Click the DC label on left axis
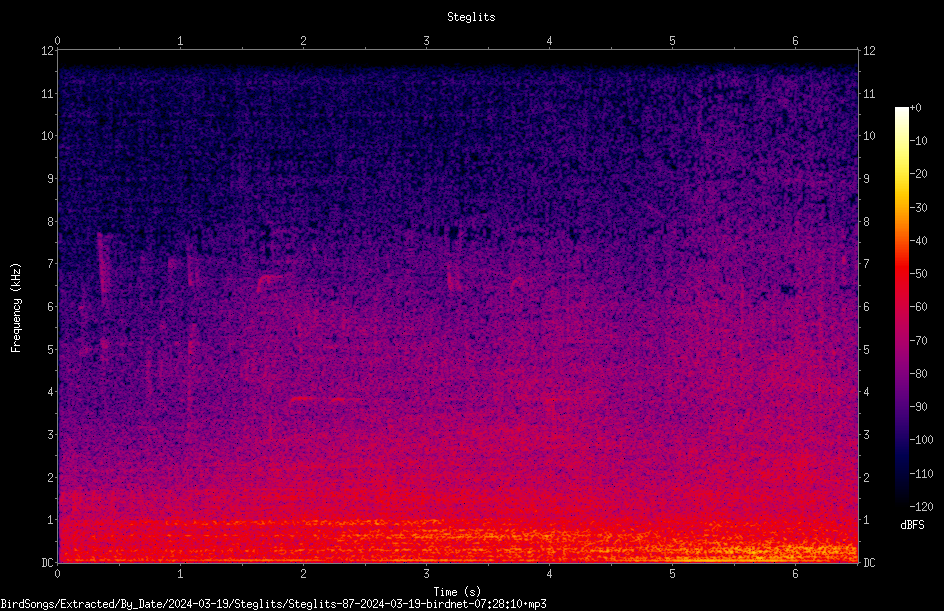The image size is (944, 611). tap(48, 562)
